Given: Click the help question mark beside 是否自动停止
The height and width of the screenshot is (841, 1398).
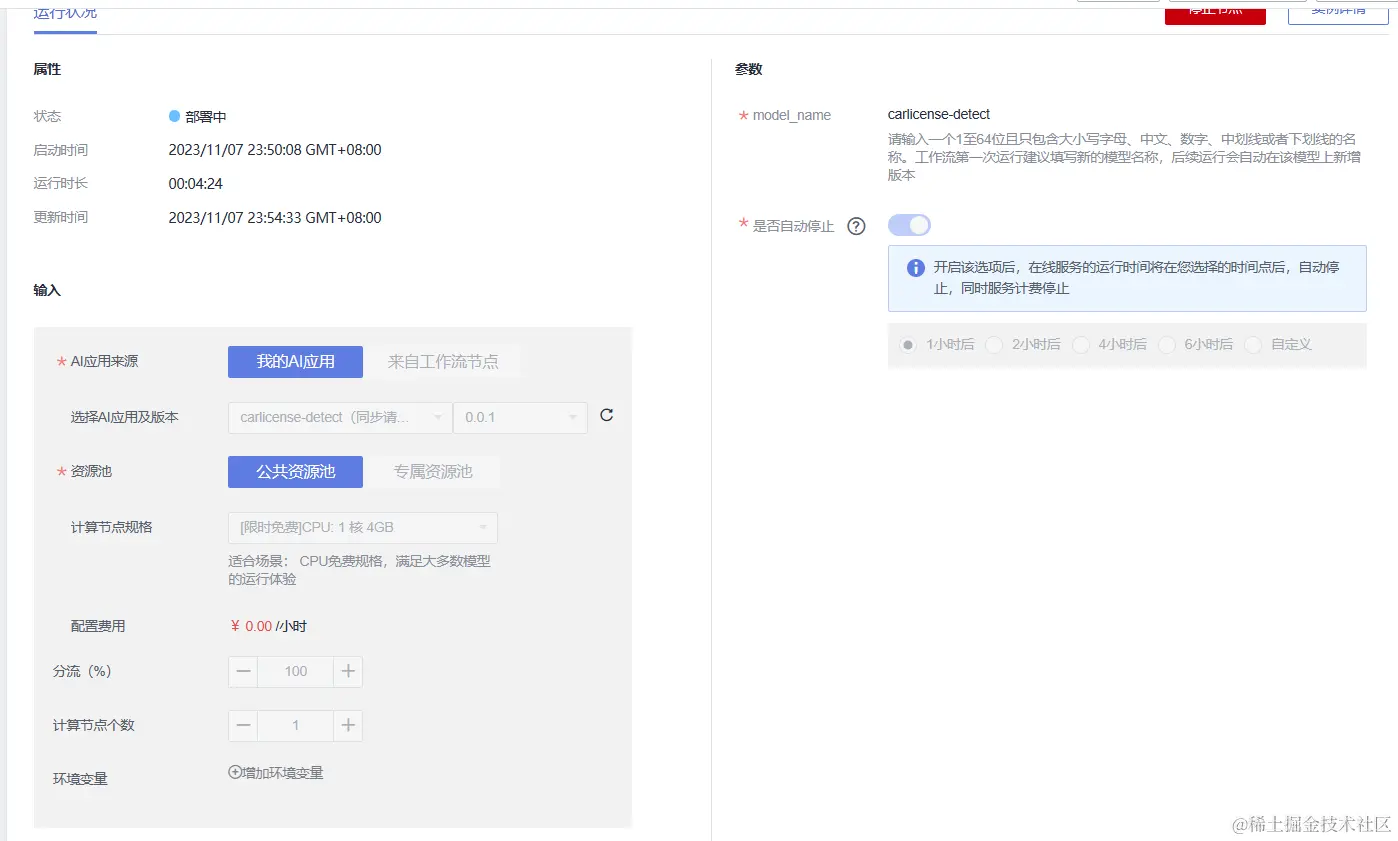Looking at the screenshot, I should coord(856,226).
